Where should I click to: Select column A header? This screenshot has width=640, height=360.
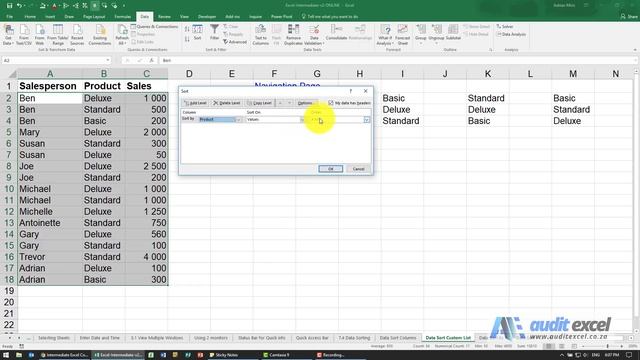50,74
